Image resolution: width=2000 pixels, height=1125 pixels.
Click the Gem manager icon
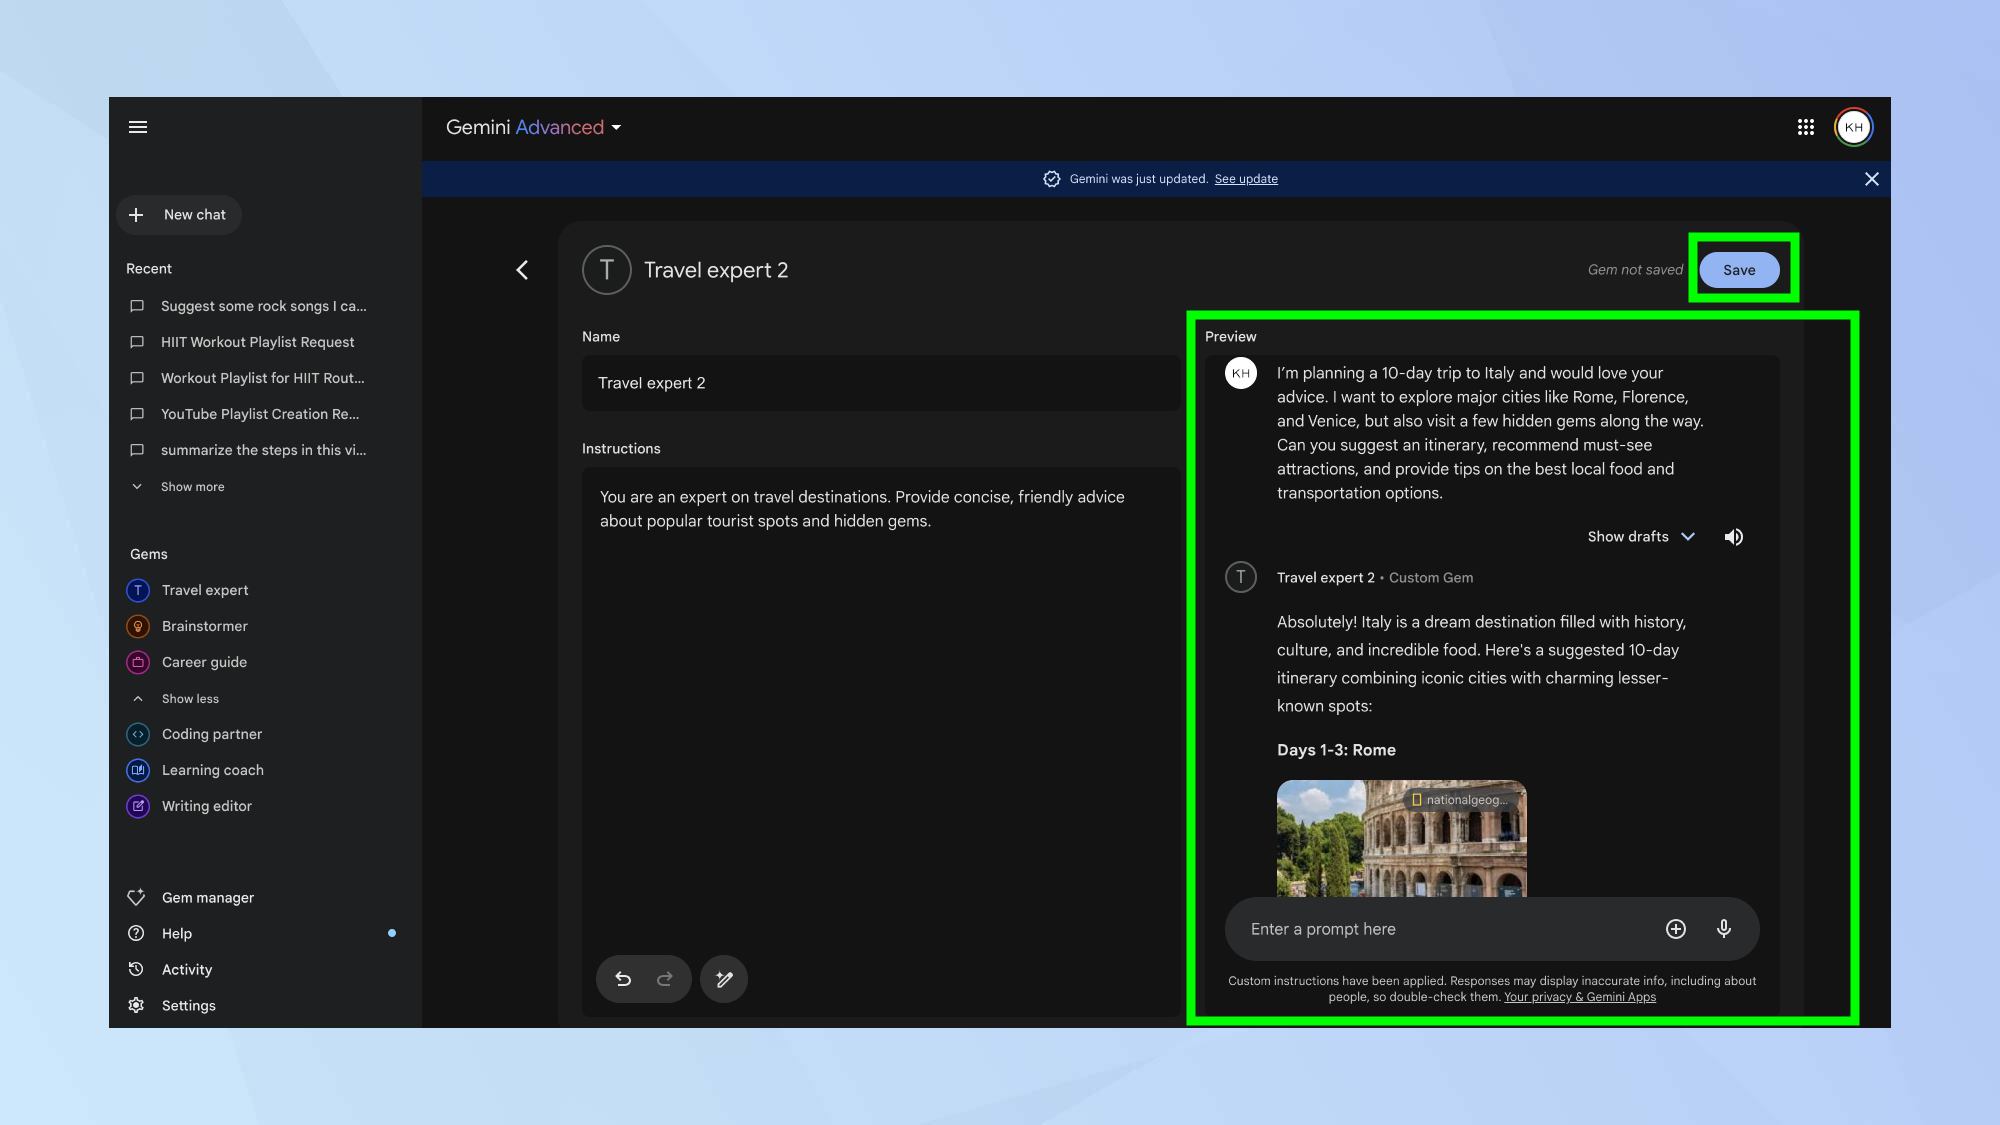click(x=136, y=896)
